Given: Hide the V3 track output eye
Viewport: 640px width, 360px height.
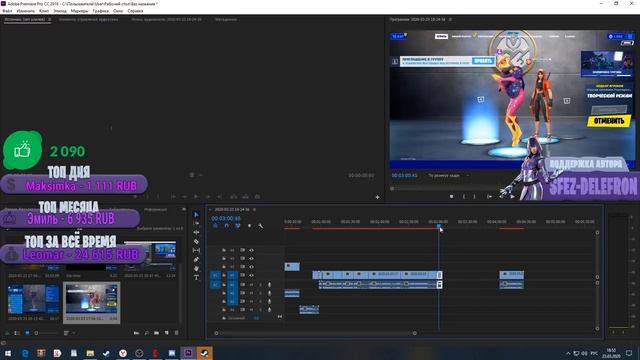Looking at the screenshot, I should [x=251, y=258].
